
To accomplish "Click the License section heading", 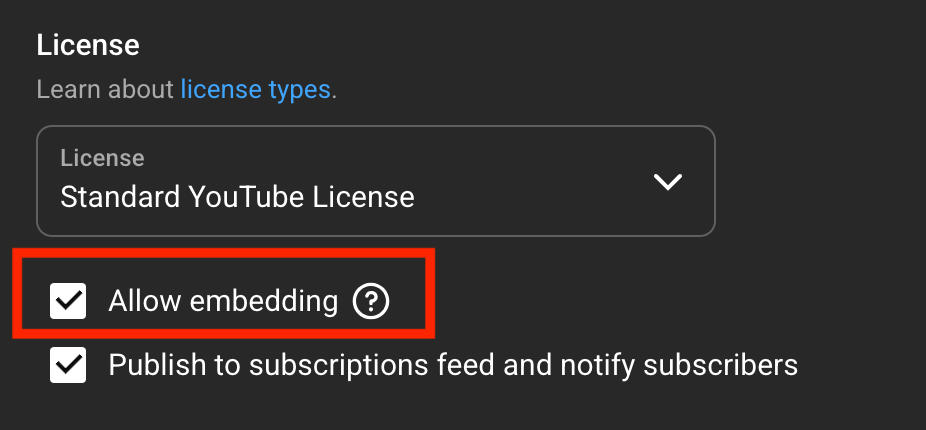I will click(x=88, y=45).
